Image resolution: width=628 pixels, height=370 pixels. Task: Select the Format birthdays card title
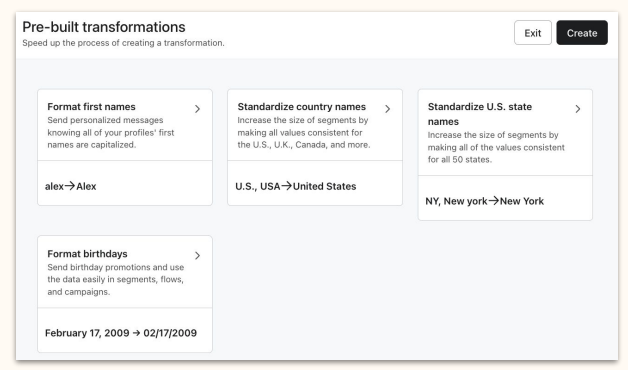pos(87,254)
